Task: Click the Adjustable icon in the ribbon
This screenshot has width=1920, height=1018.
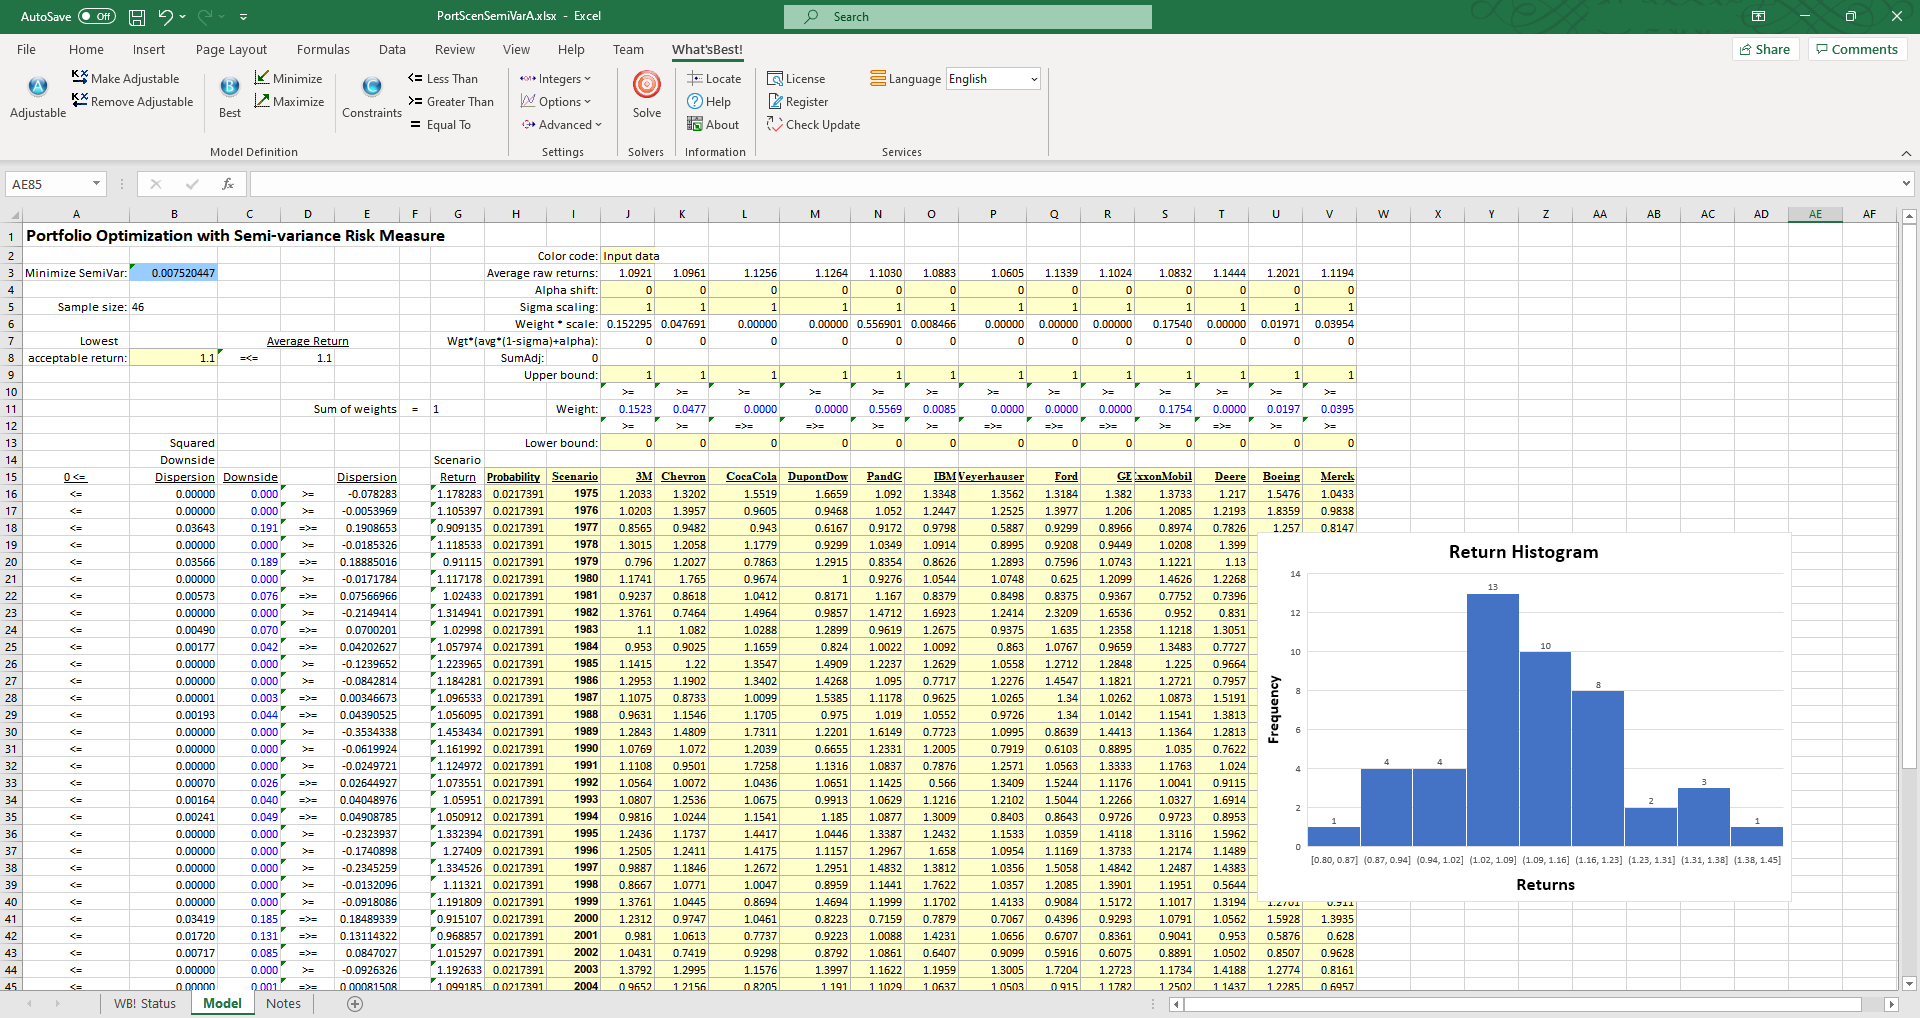Action: pos(38,87)
